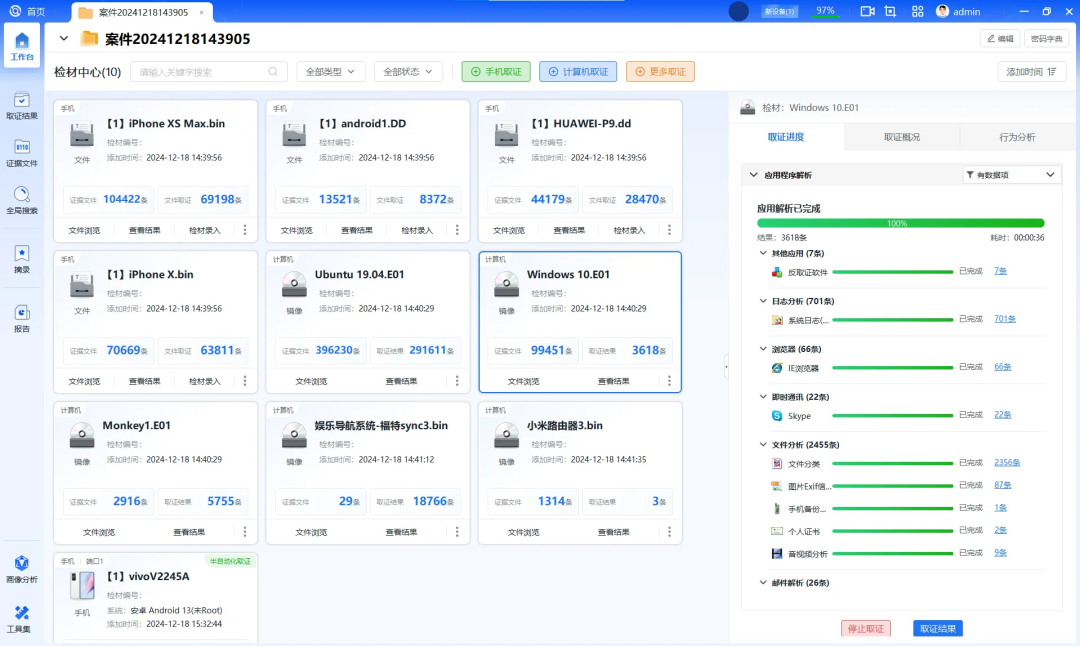Open 报告 report in the sidebar
1080x646 pixels.
tap(22, 318)
